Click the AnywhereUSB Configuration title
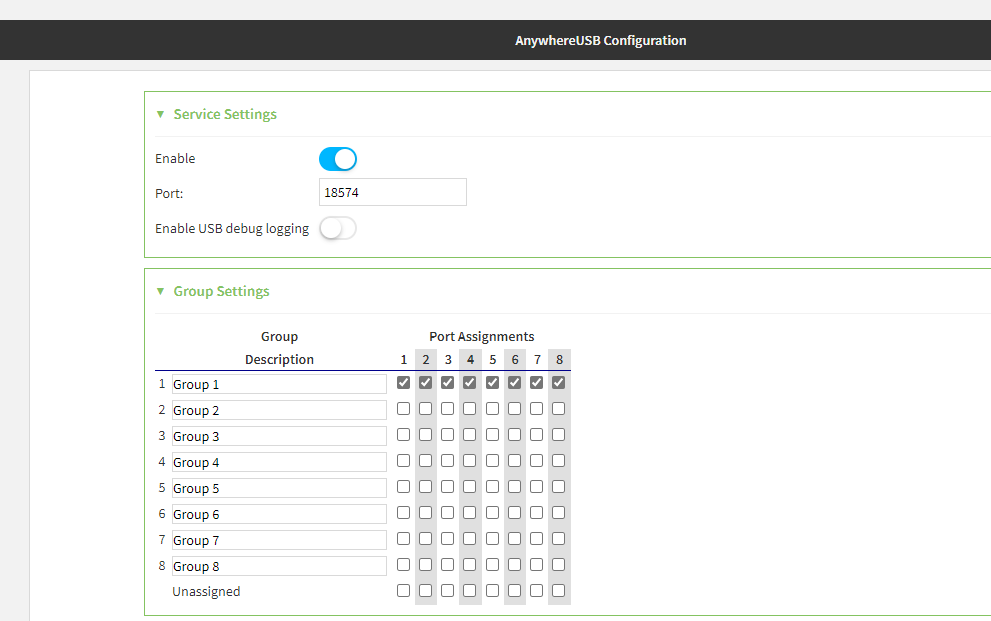 [600, 40]
